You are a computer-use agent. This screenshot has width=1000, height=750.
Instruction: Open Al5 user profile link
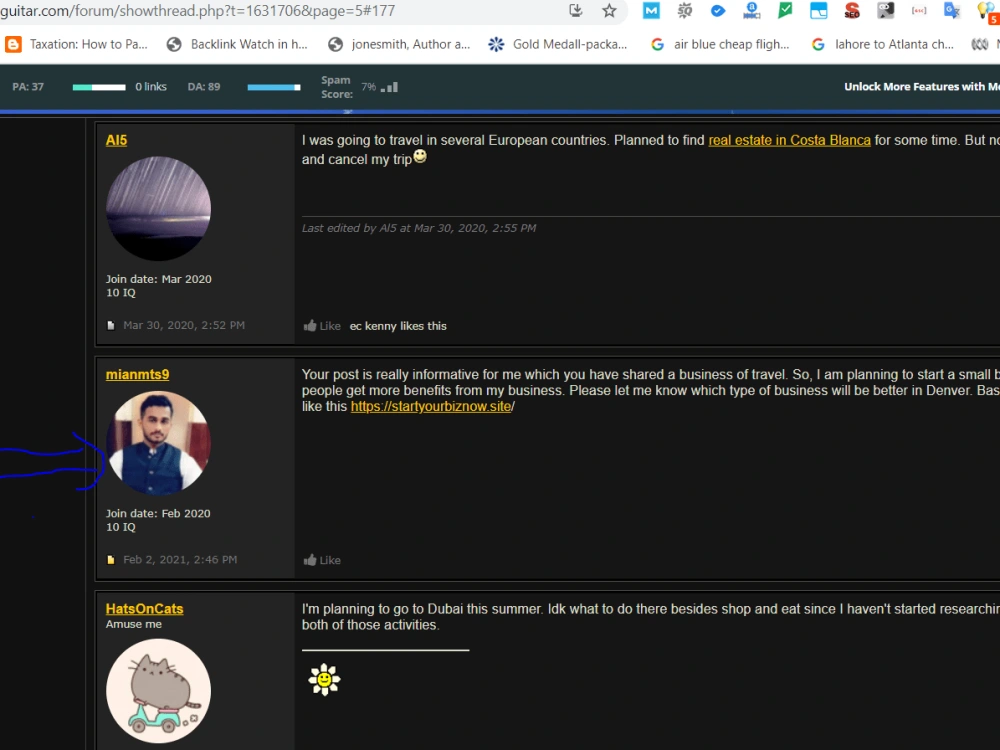pos(116,140)
